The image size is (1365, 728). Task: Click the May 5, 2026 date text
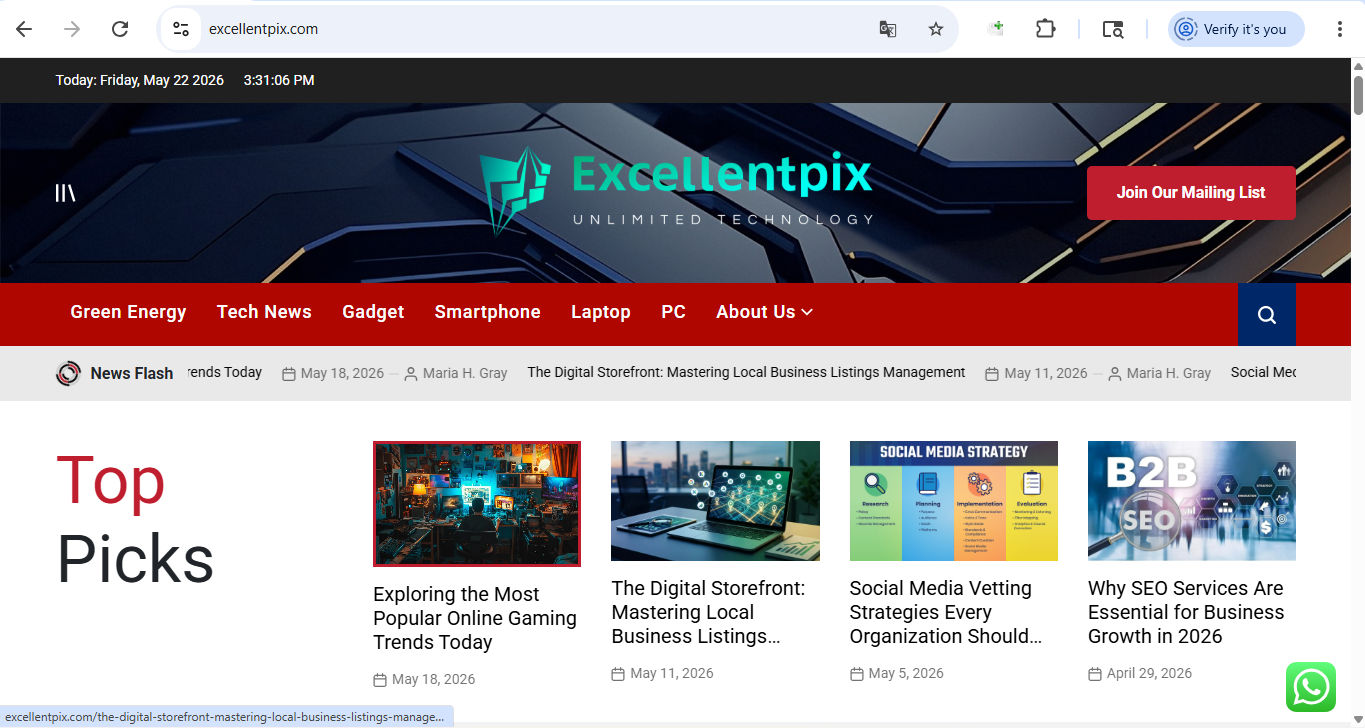(906, 673)
